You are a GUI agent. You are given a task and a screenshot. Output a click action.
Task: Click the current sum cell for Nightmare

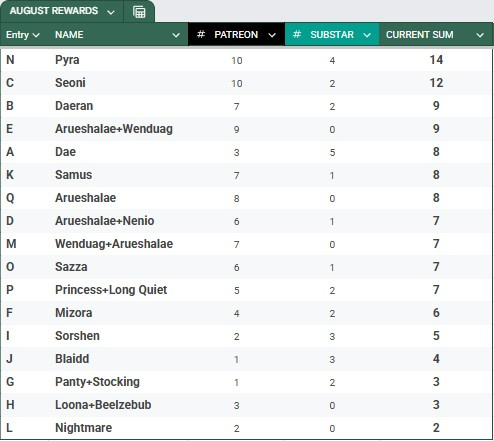[x=436, y=428]
